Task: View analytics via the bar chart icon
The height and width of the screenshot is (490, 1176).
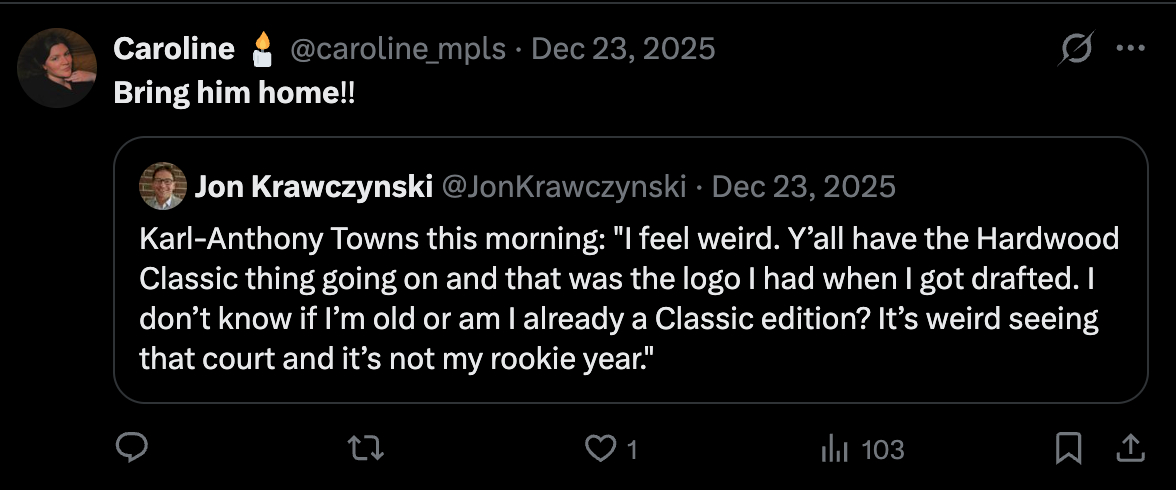Action: [x=834, y=450]
